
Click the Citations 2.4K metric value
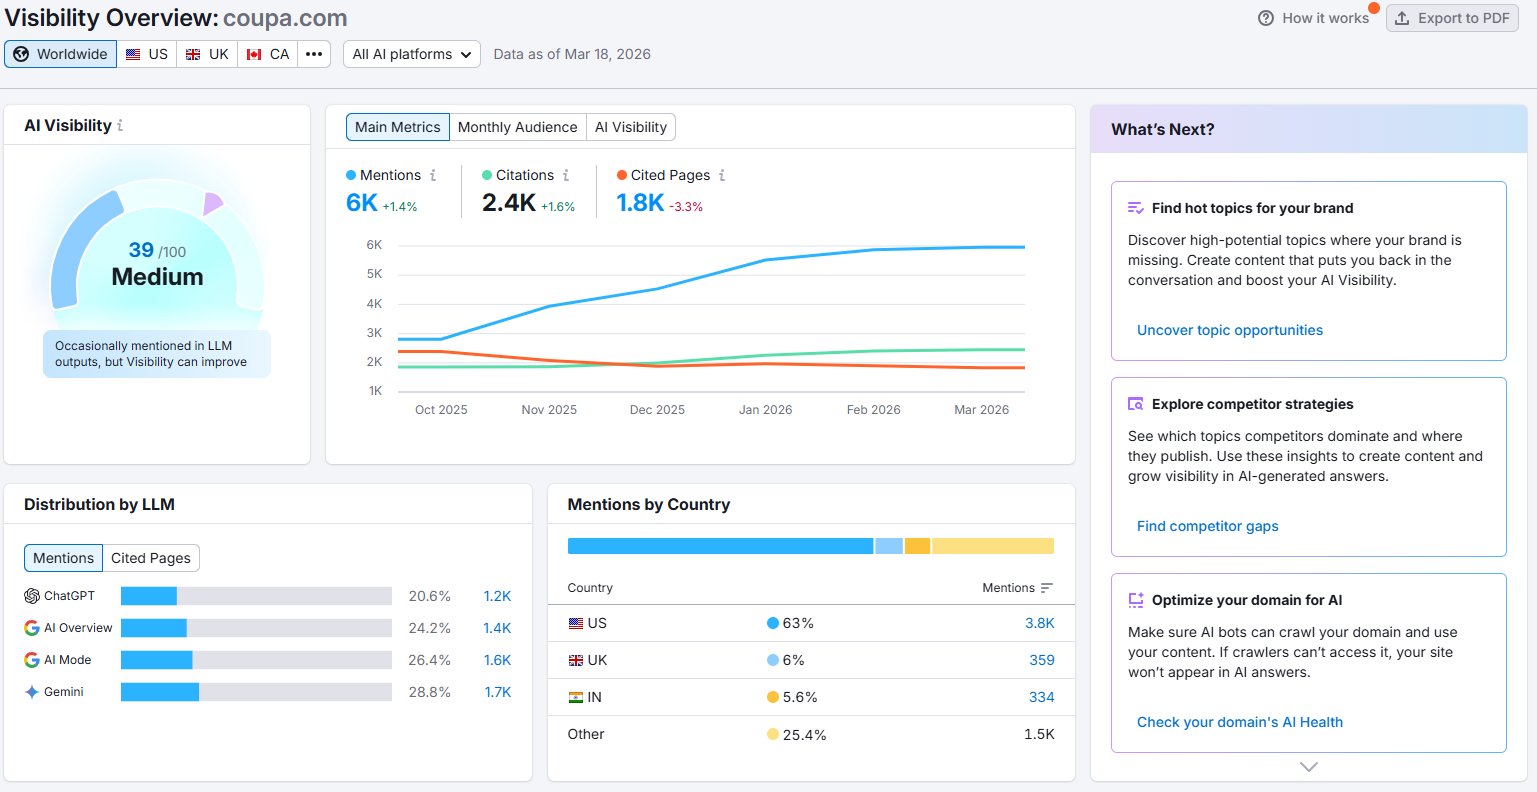(x=509, y=203)
